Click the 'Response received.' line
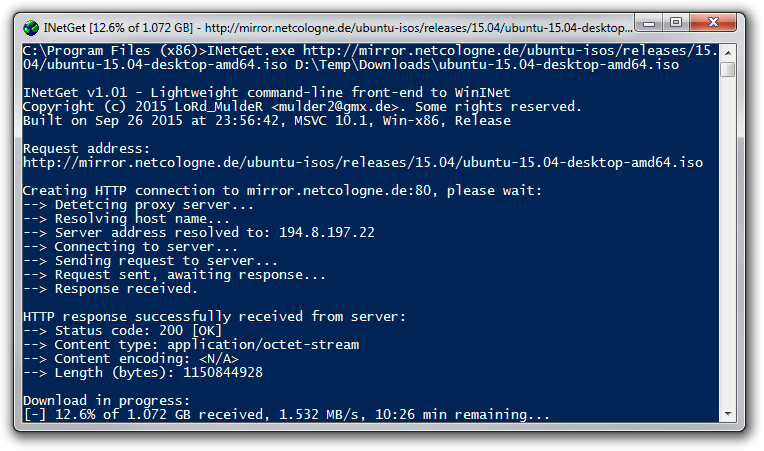This screenshot has width=764, height=451. pyautogui.click(x=110, y=288)
